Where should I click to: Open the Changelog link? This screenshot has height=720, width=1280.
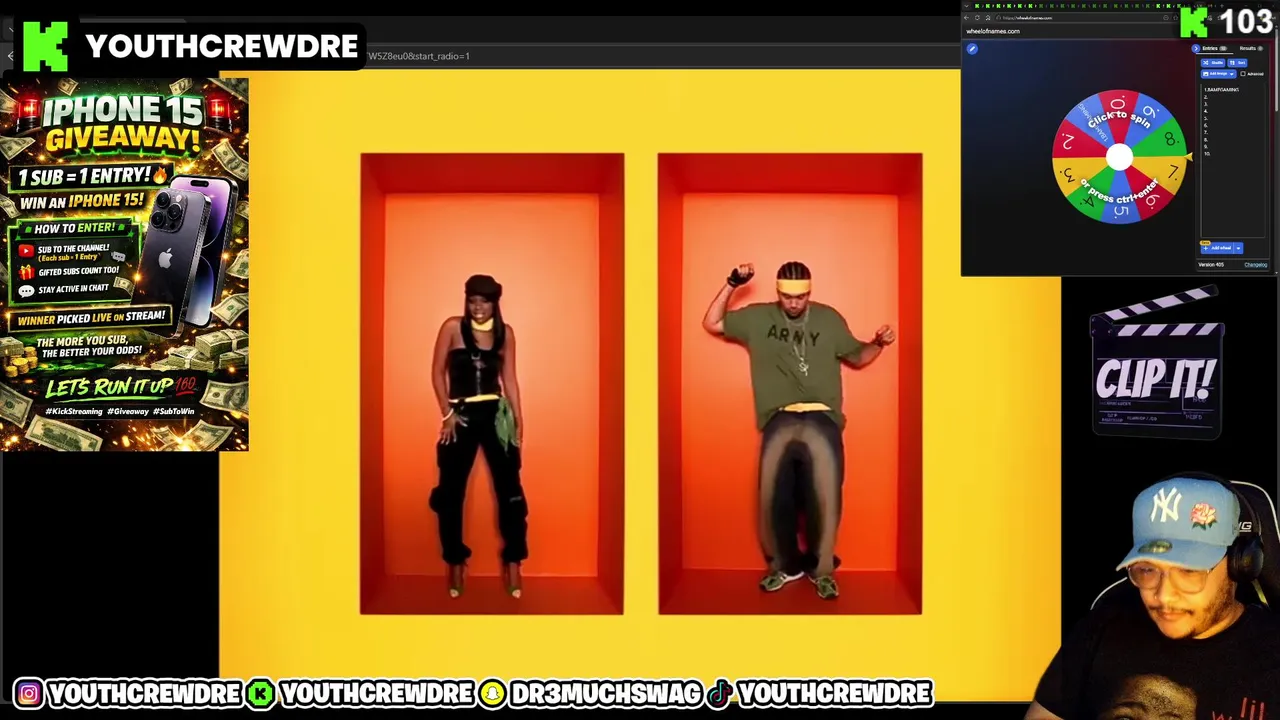1256,265
